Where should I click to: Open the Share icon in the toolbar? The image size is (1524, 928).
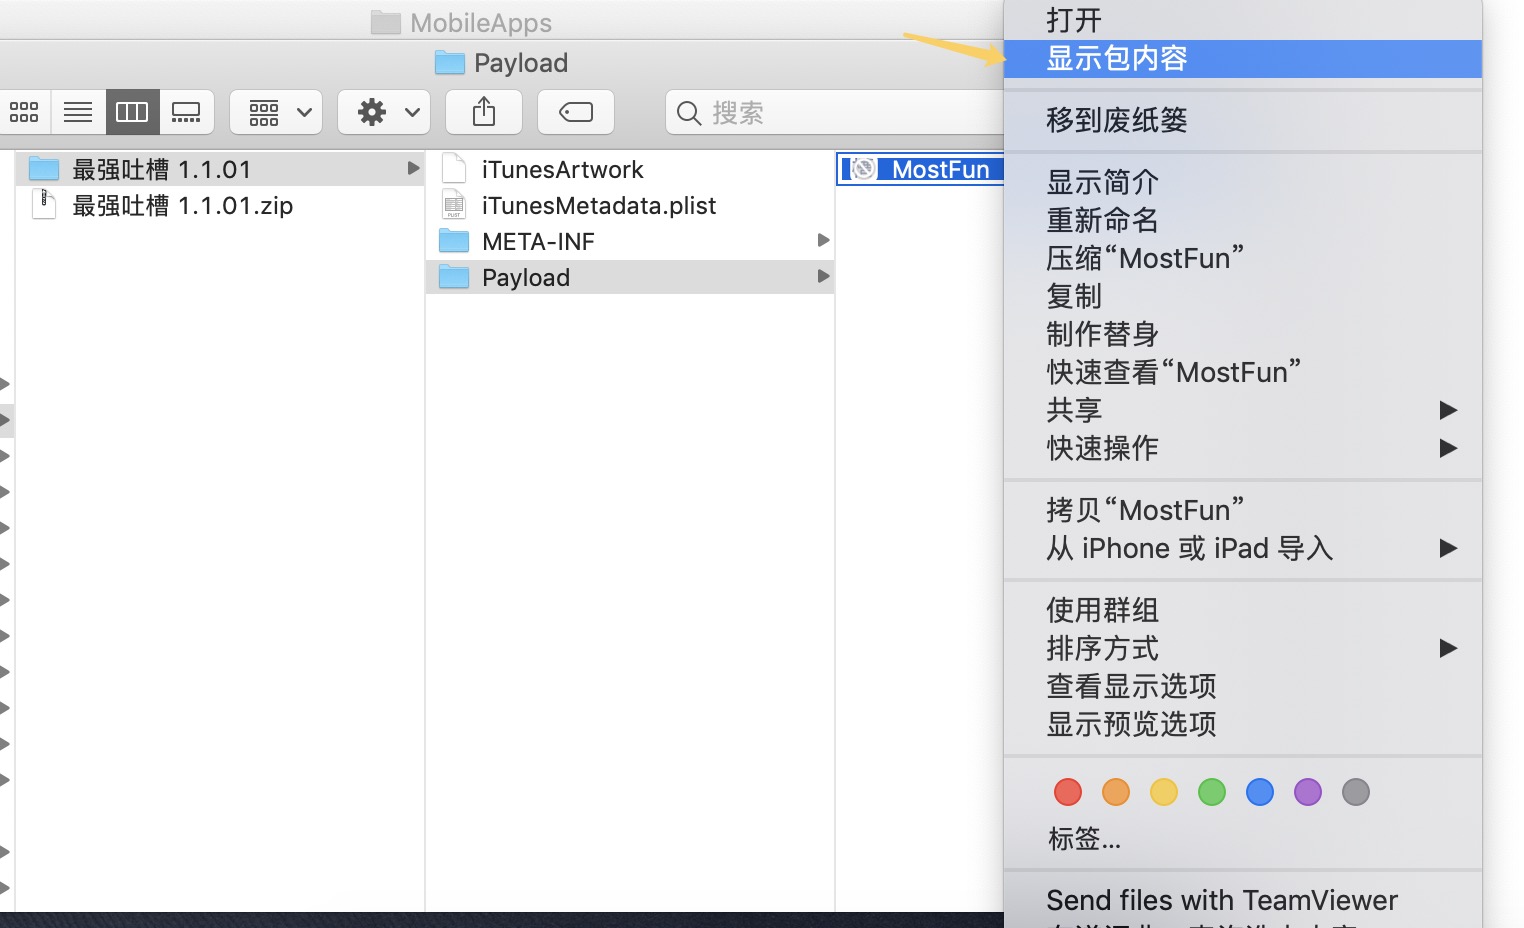(x=484, y=112)
